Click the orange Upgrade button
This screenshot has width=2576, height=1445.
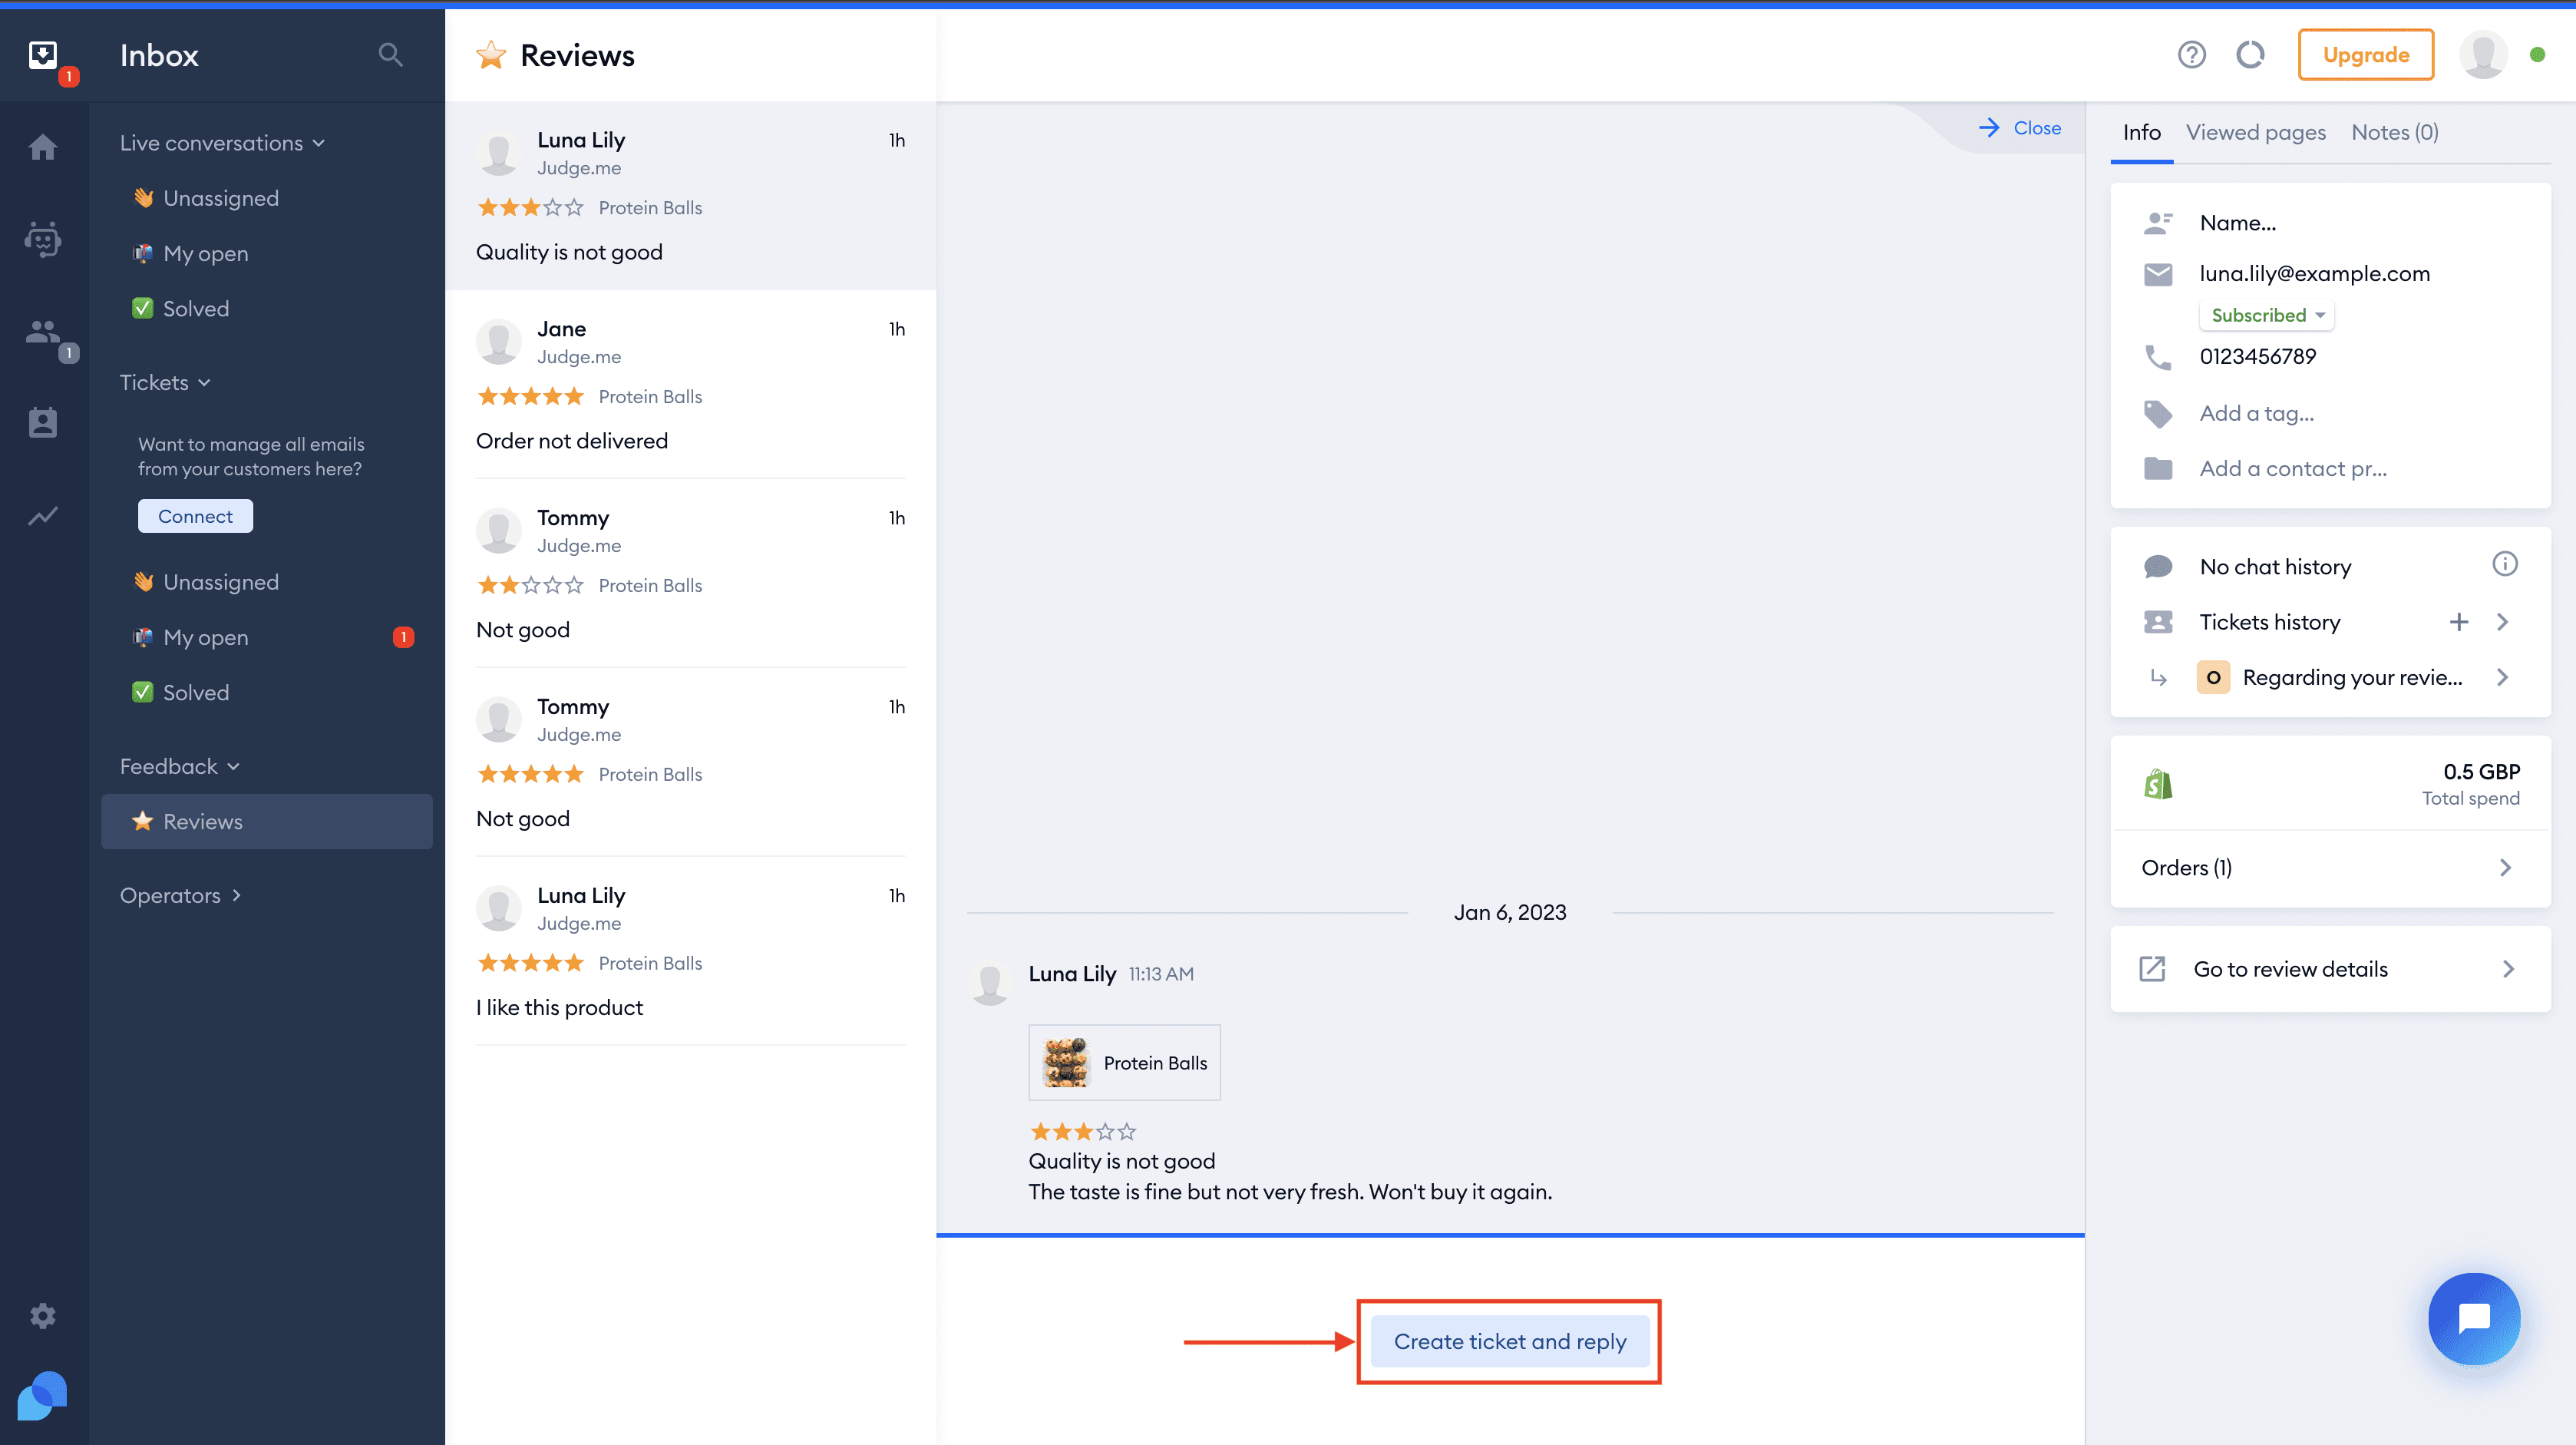click(2365, 55)
